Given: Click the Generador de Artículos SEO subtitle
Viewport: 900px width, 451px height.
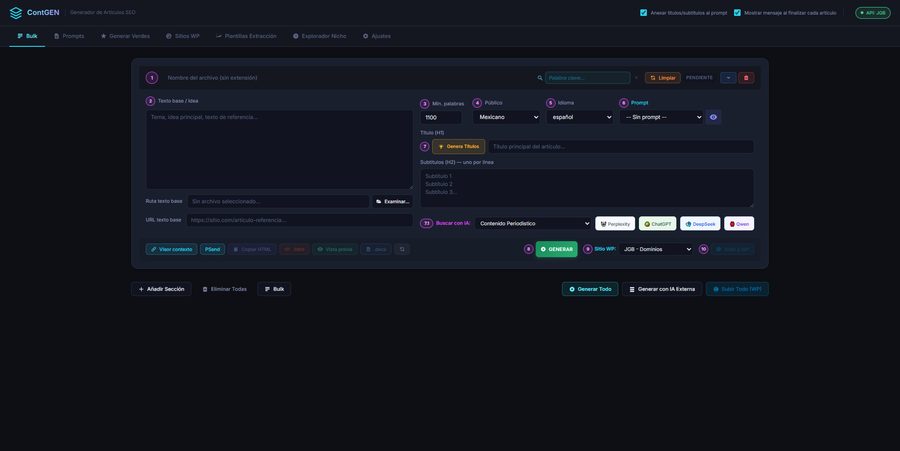Looking at the screenshot, I should coord(103,12).
